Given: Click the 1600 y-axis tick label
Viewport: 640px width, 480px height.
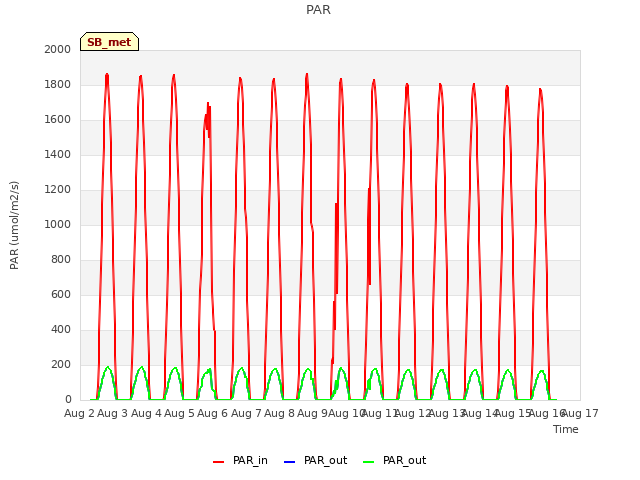Looking at the screenshot, I should point(58,120).
